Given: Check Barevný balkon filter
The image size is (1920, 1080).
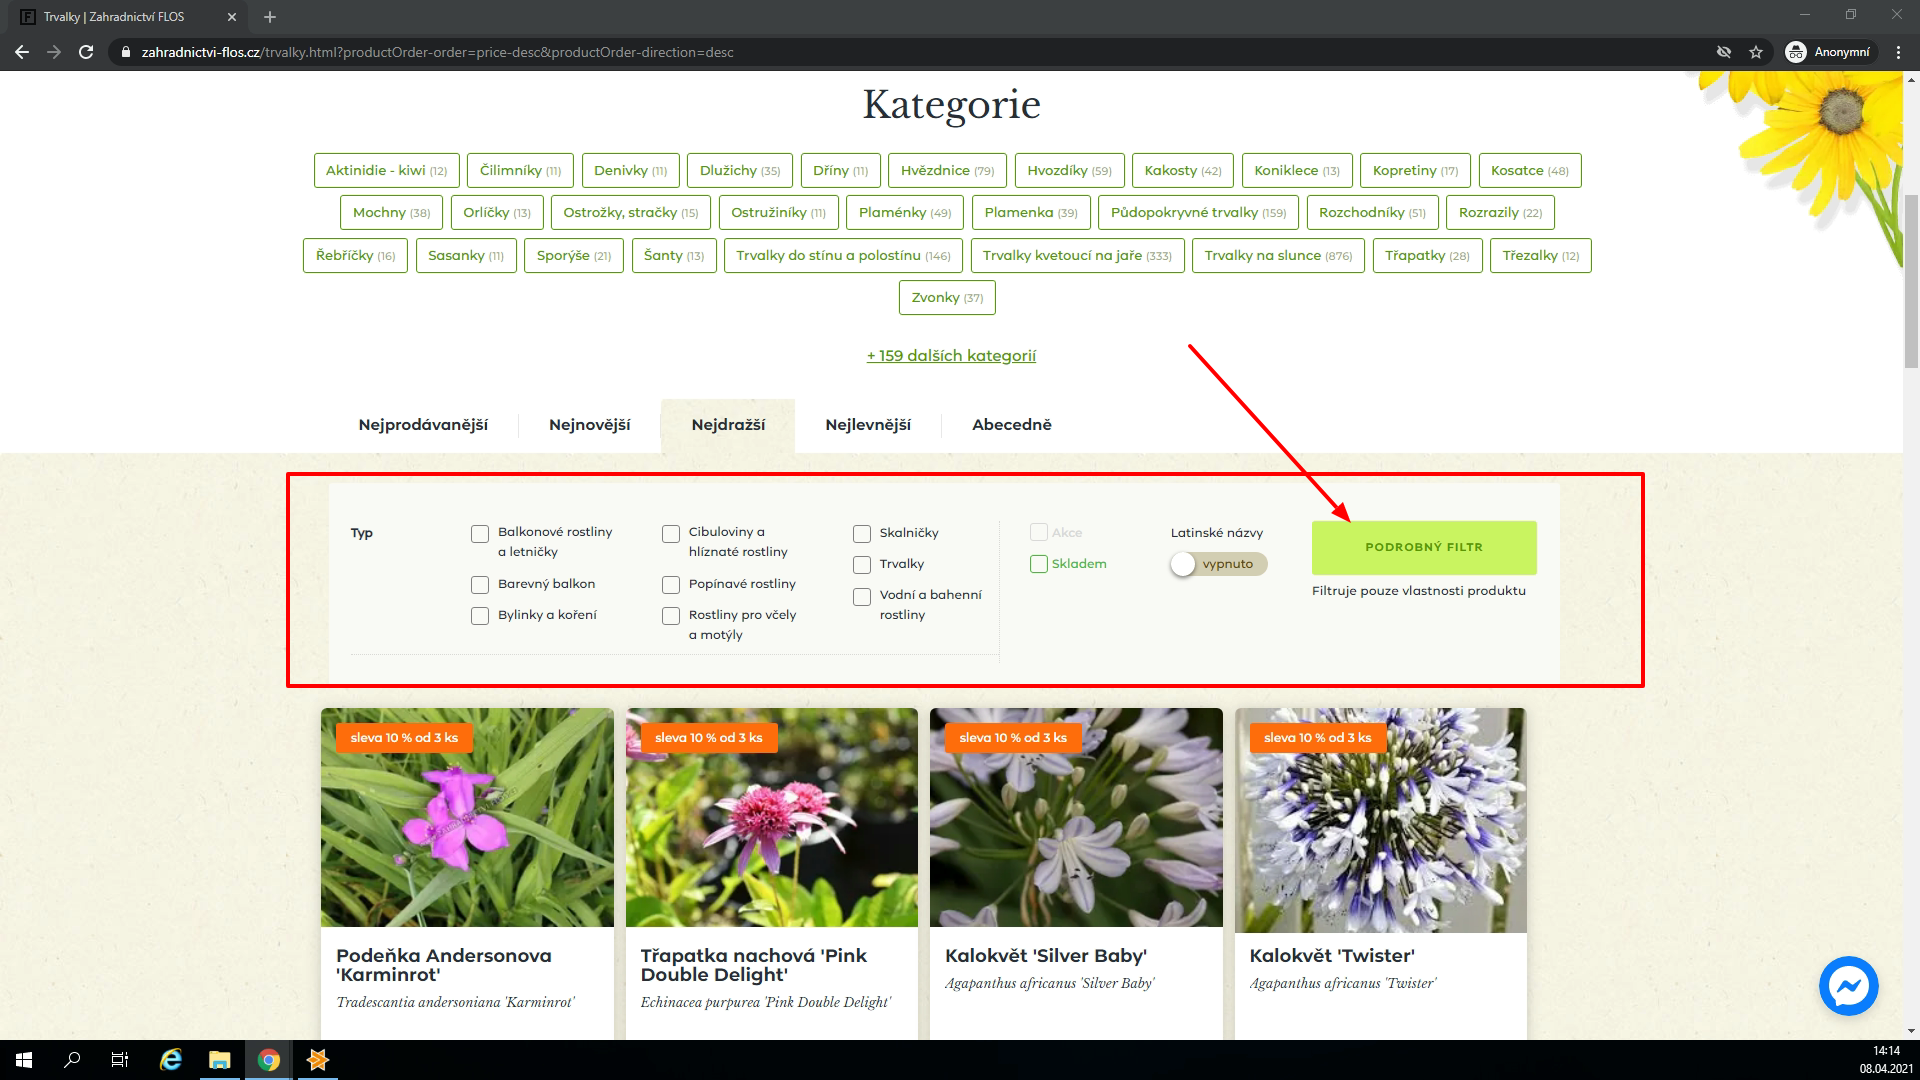Looking at the screenshot, I should (480, 585).
